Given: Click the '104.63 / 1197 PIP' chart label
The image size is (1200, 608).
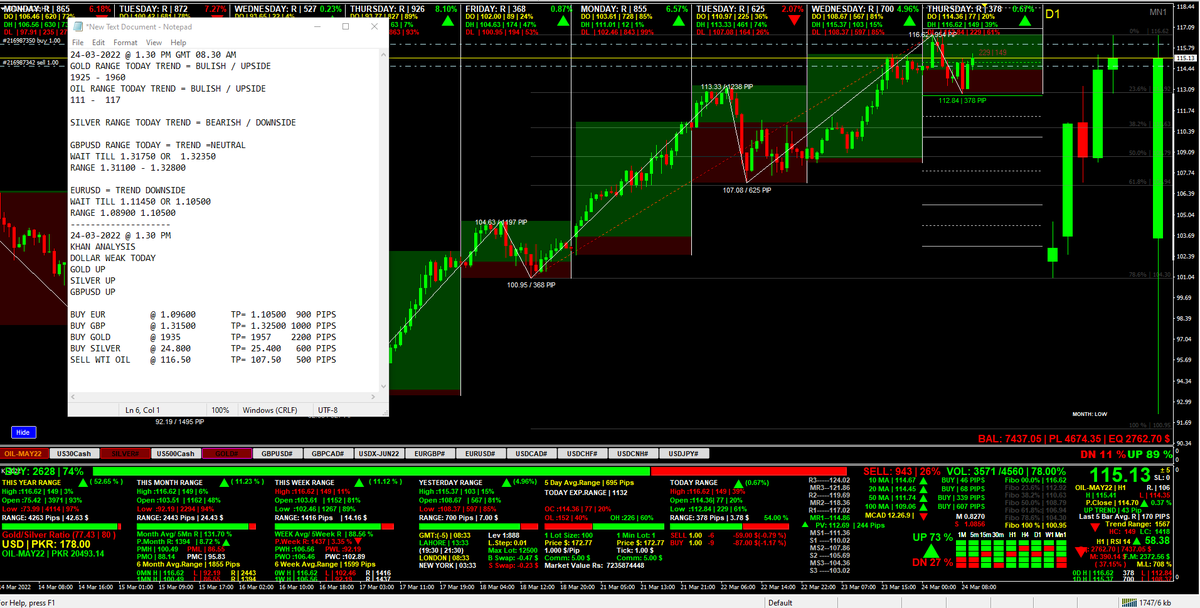Looking at the screenshot, I should click(500, 221).
